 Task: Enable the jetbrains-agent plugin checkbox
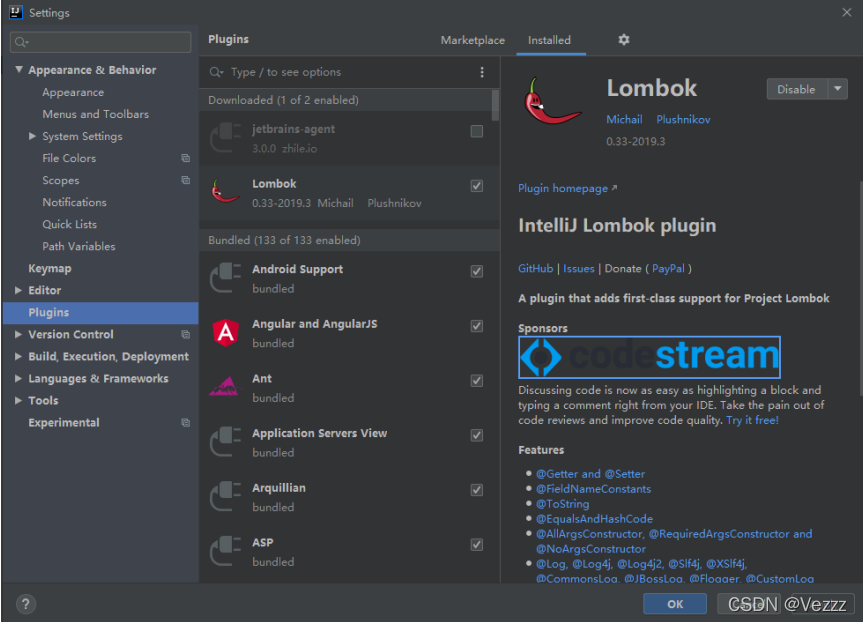[477, 131]
